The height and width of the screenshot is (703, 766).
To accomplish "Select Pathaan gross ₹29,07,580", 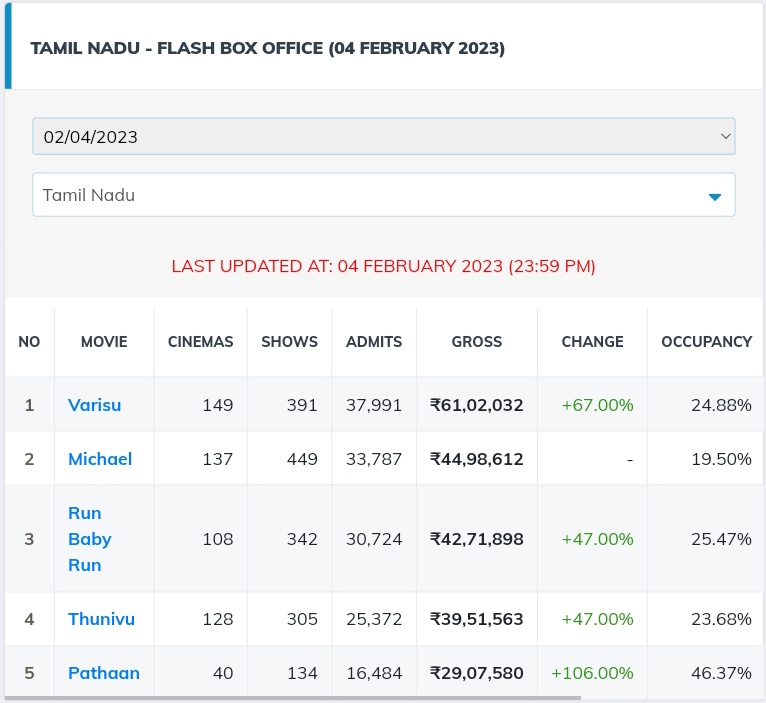I will coord(476,673).
